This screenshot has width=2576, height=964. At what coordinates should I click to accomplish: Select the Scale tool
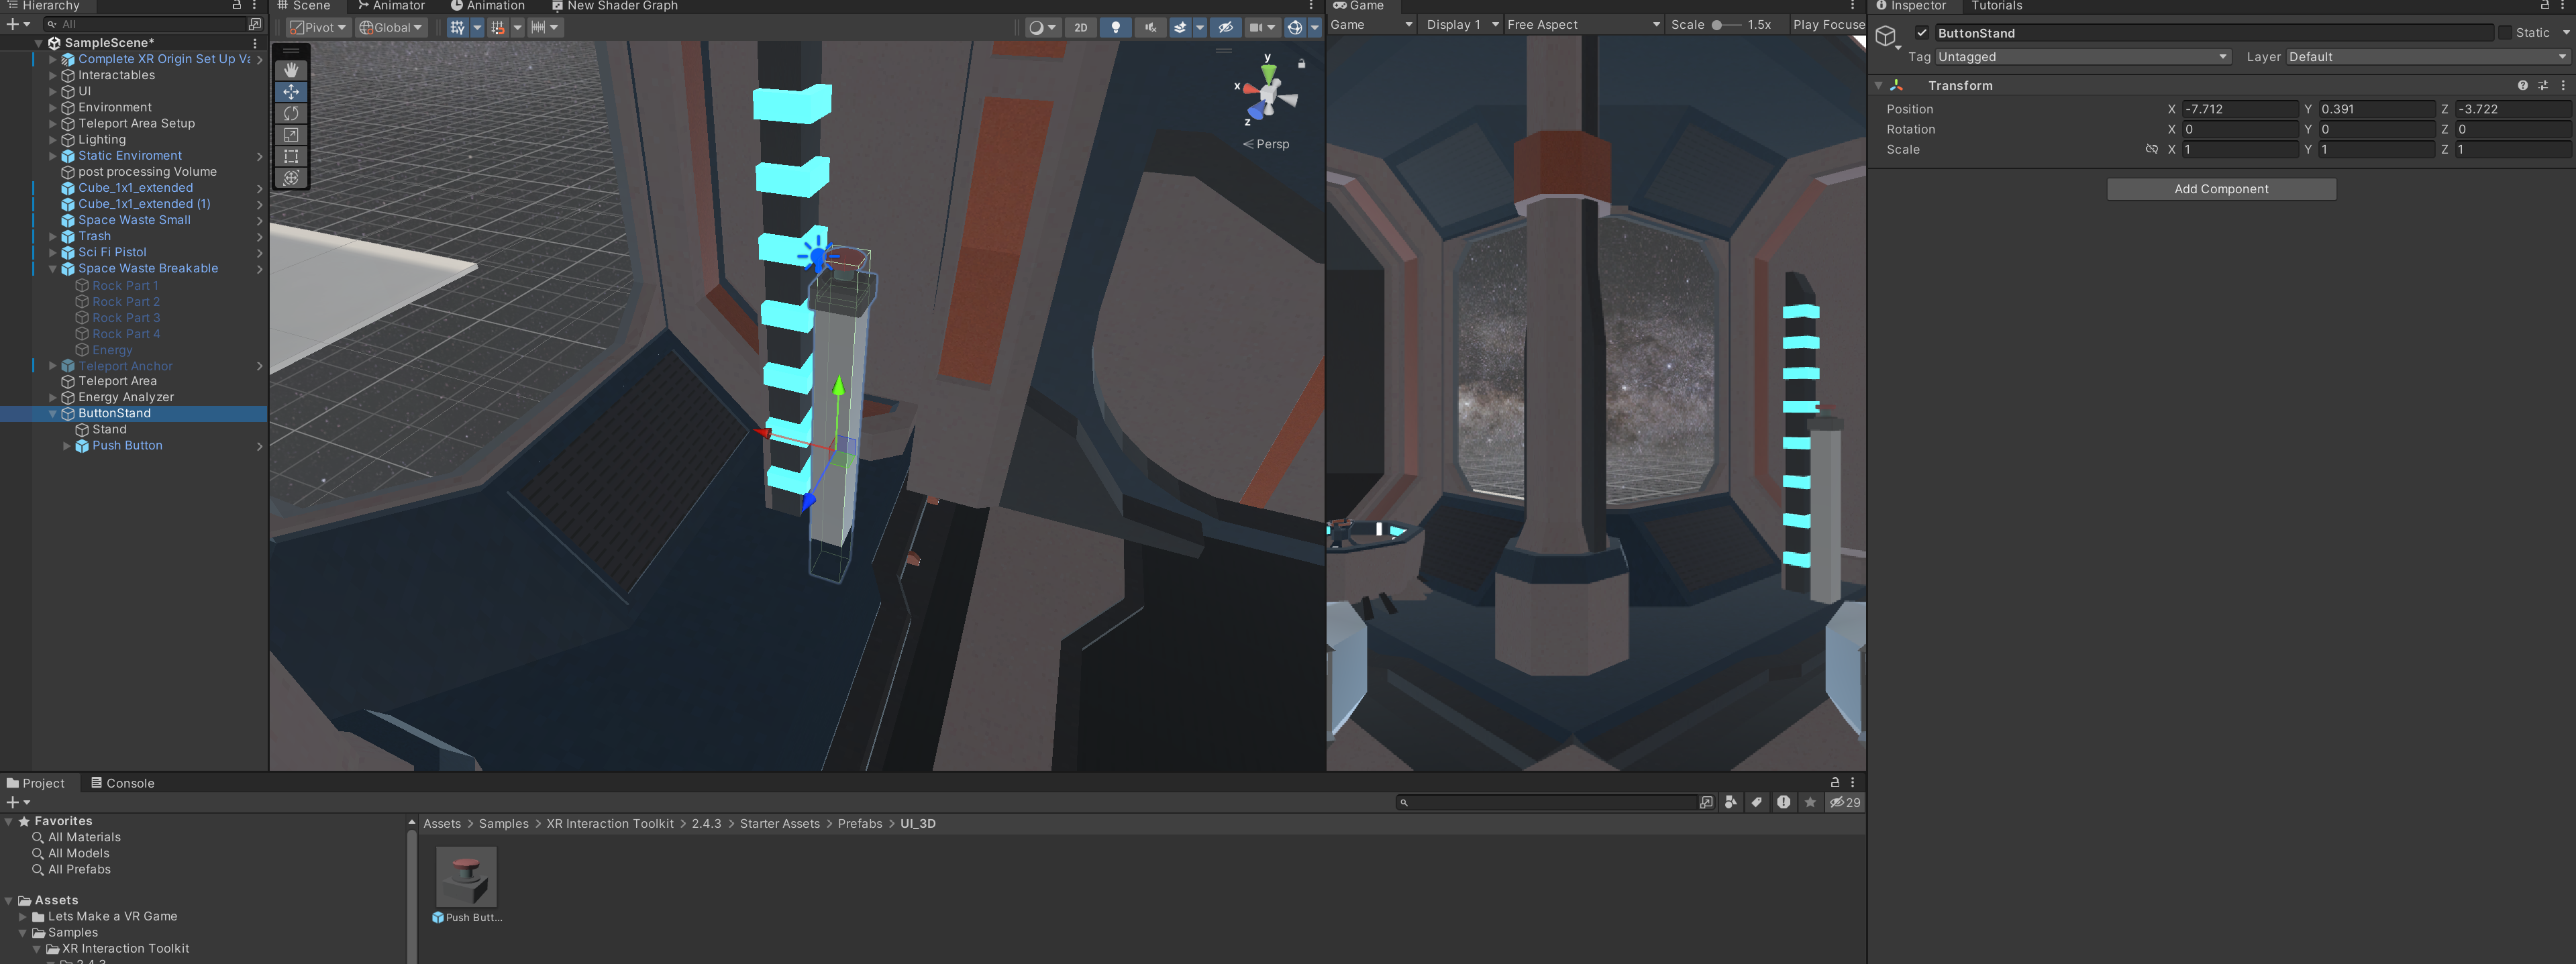tap(291, 135)
